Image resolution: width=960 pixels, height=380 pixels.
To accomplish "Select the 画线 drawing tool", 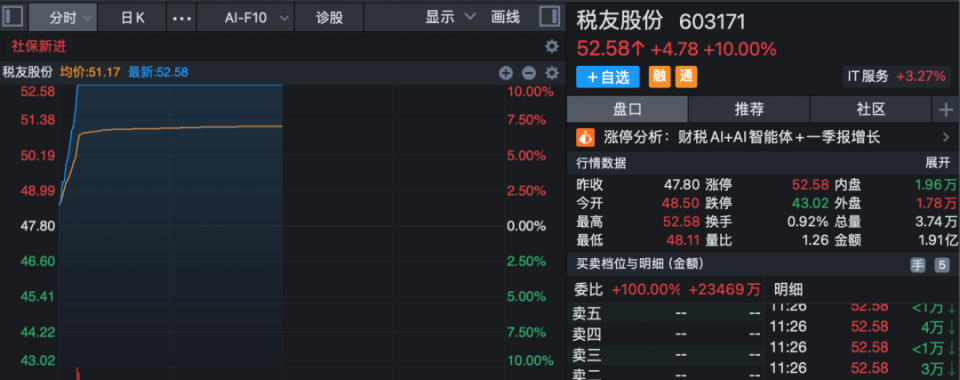I will [x=505, y=17].
